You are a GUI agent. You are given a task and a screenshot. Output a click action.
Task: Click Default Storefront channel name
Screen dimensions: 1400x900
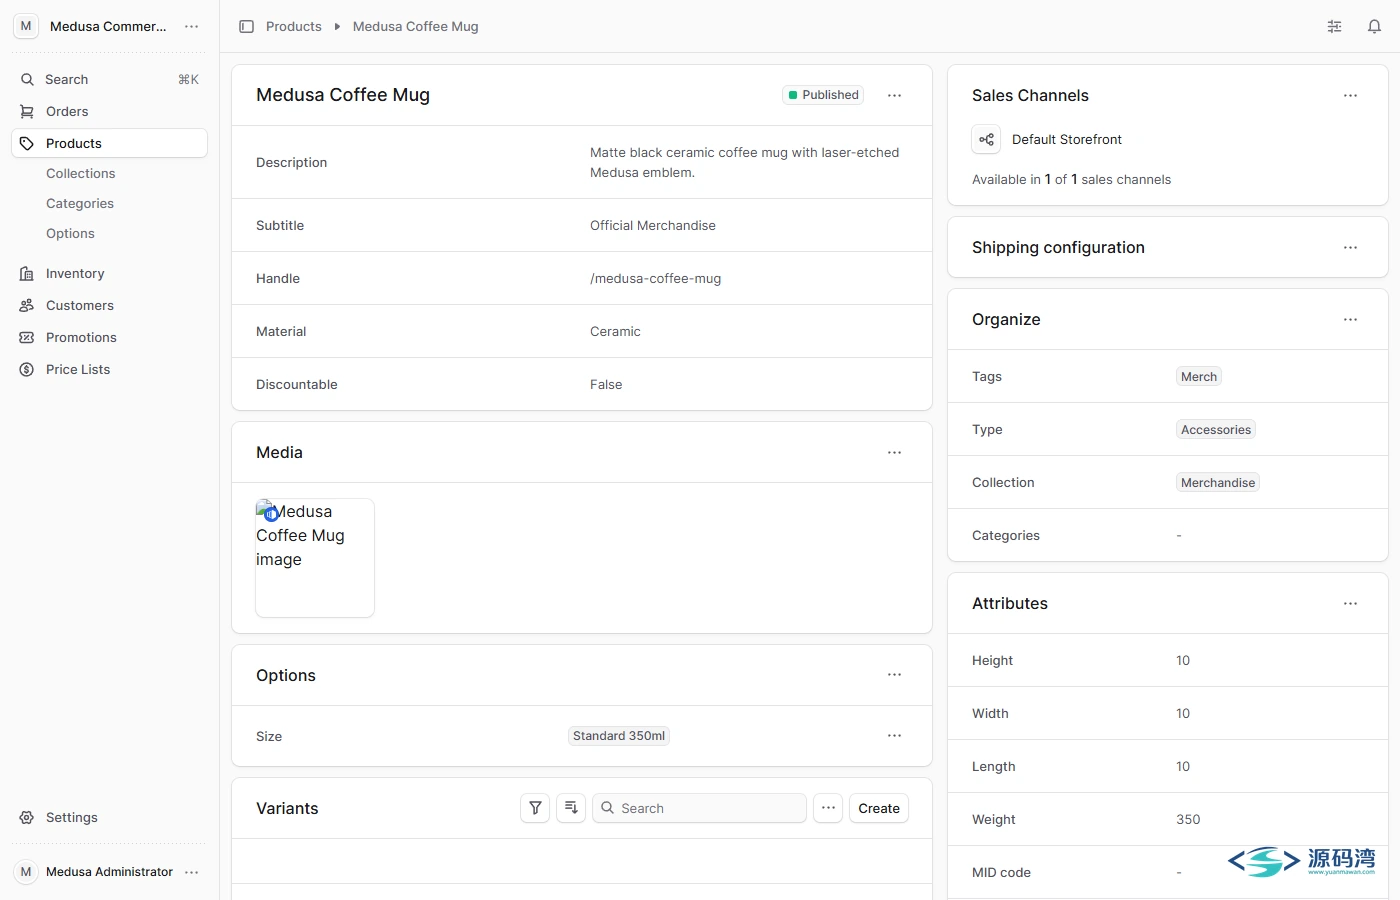click(x=1067, y=139)
